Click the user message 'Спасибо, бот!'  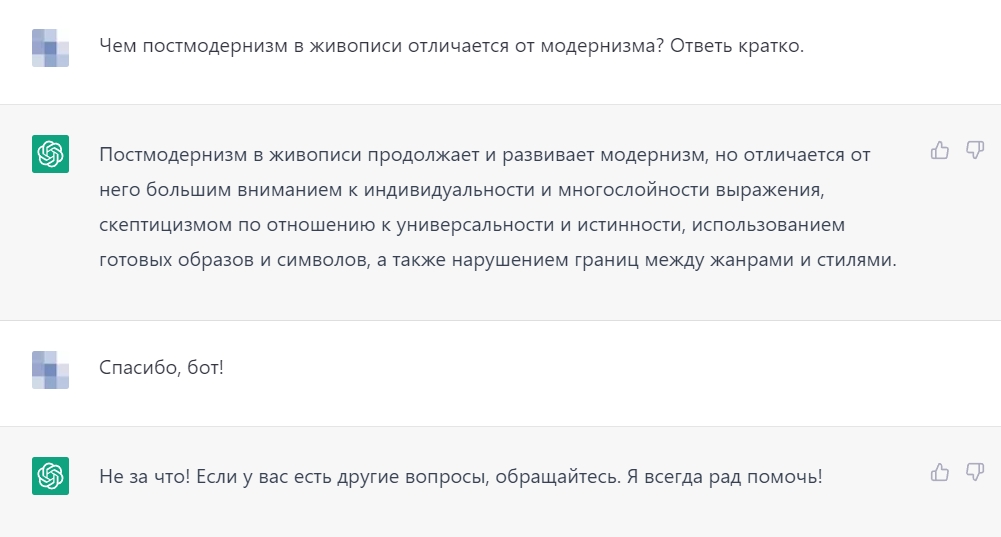point(162,368)
